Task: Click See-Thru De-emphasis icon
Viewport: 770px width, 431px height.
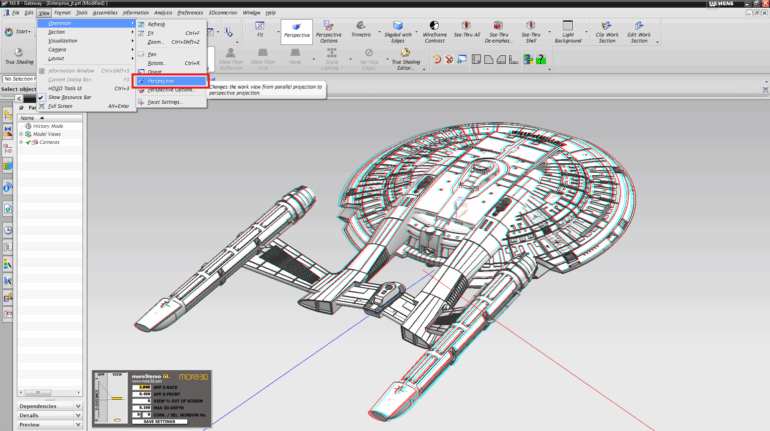Action: pos(498,26)
